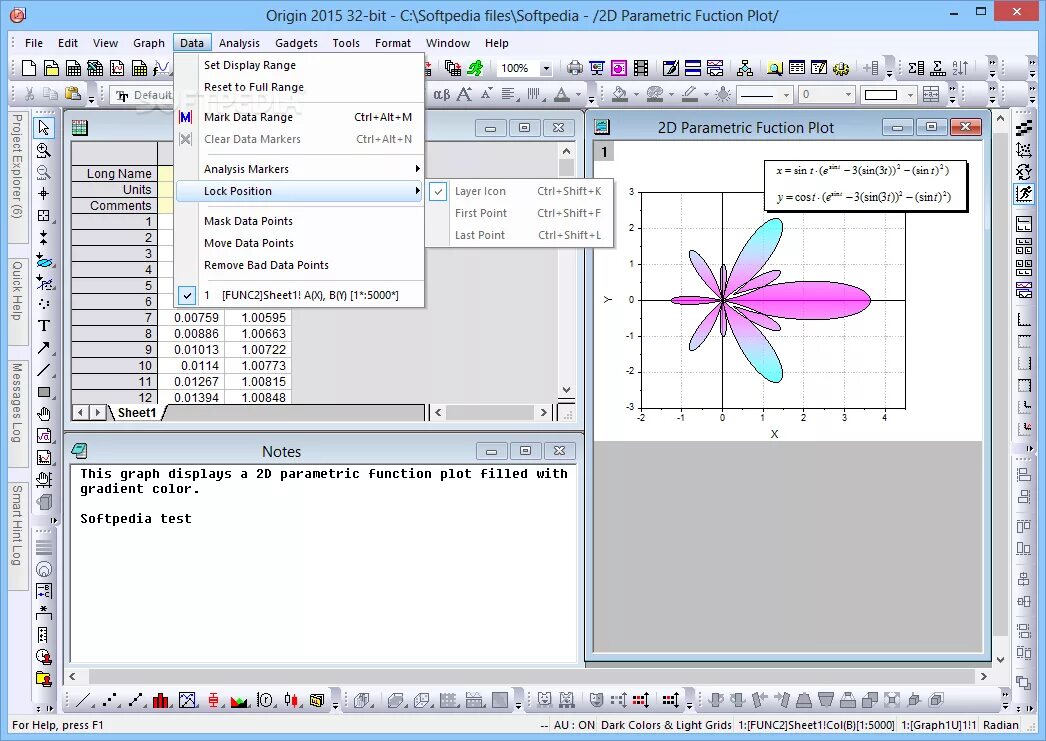
Task: Open the fill color dropdown arrow
Action: (x=635, y=95)
